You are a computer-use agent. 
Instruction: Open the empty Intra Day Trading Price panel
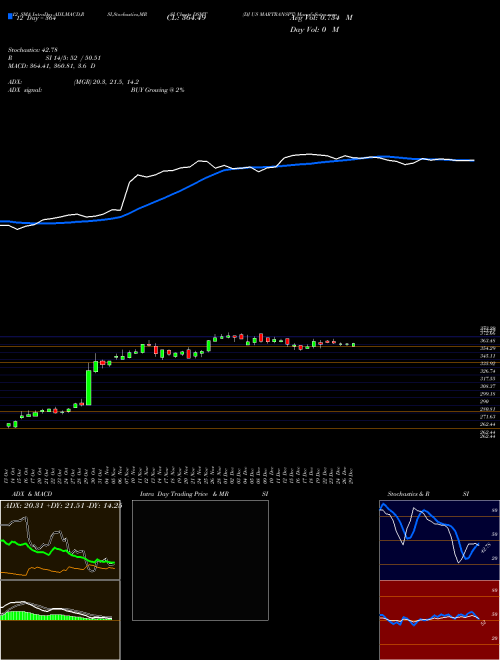click(x=200, y=560)
